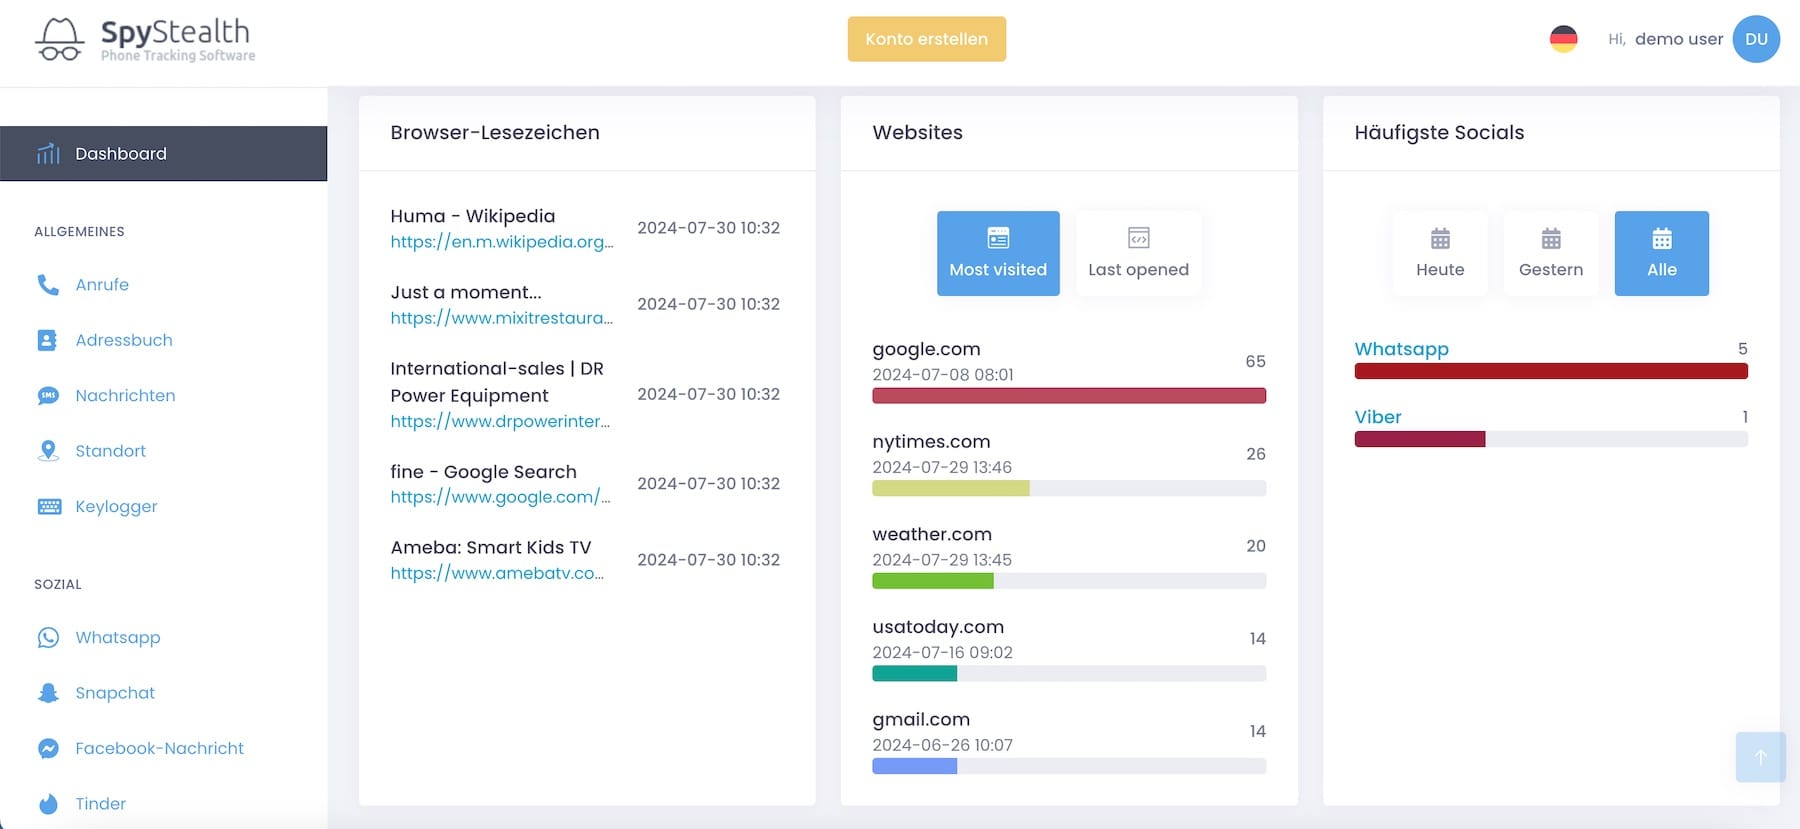Click the Facebook Messenger icon
The width and height of the screenshot is (1800, 829).
point(48,748)
